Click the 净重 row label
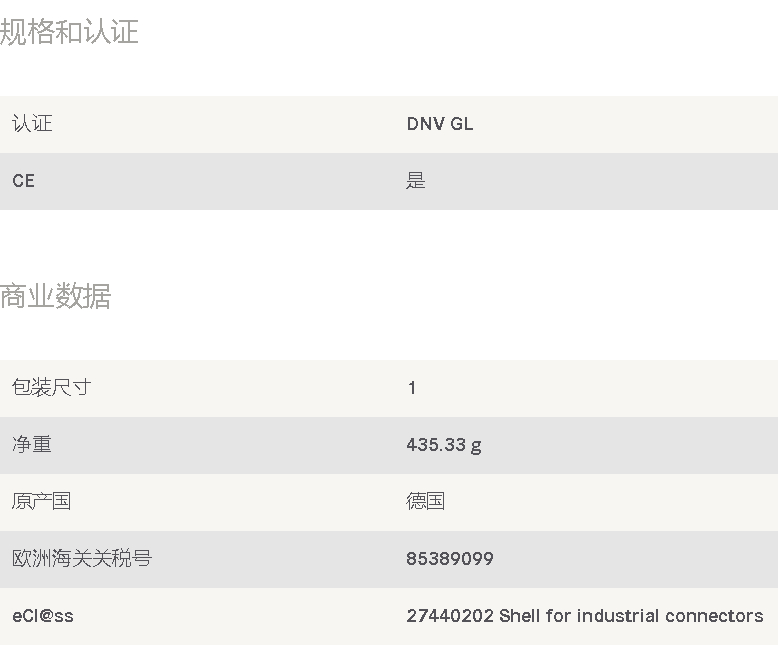The width and height of the screenshot is (778, 646). [x=32, y=445]
